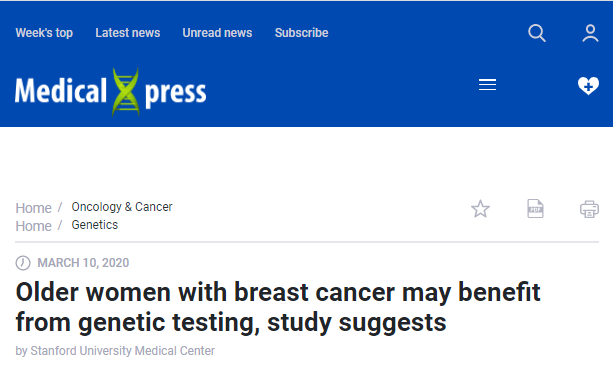The height and width of the screenshot is (369, 613).
Task: View Unread news
Action: [217, 33]
